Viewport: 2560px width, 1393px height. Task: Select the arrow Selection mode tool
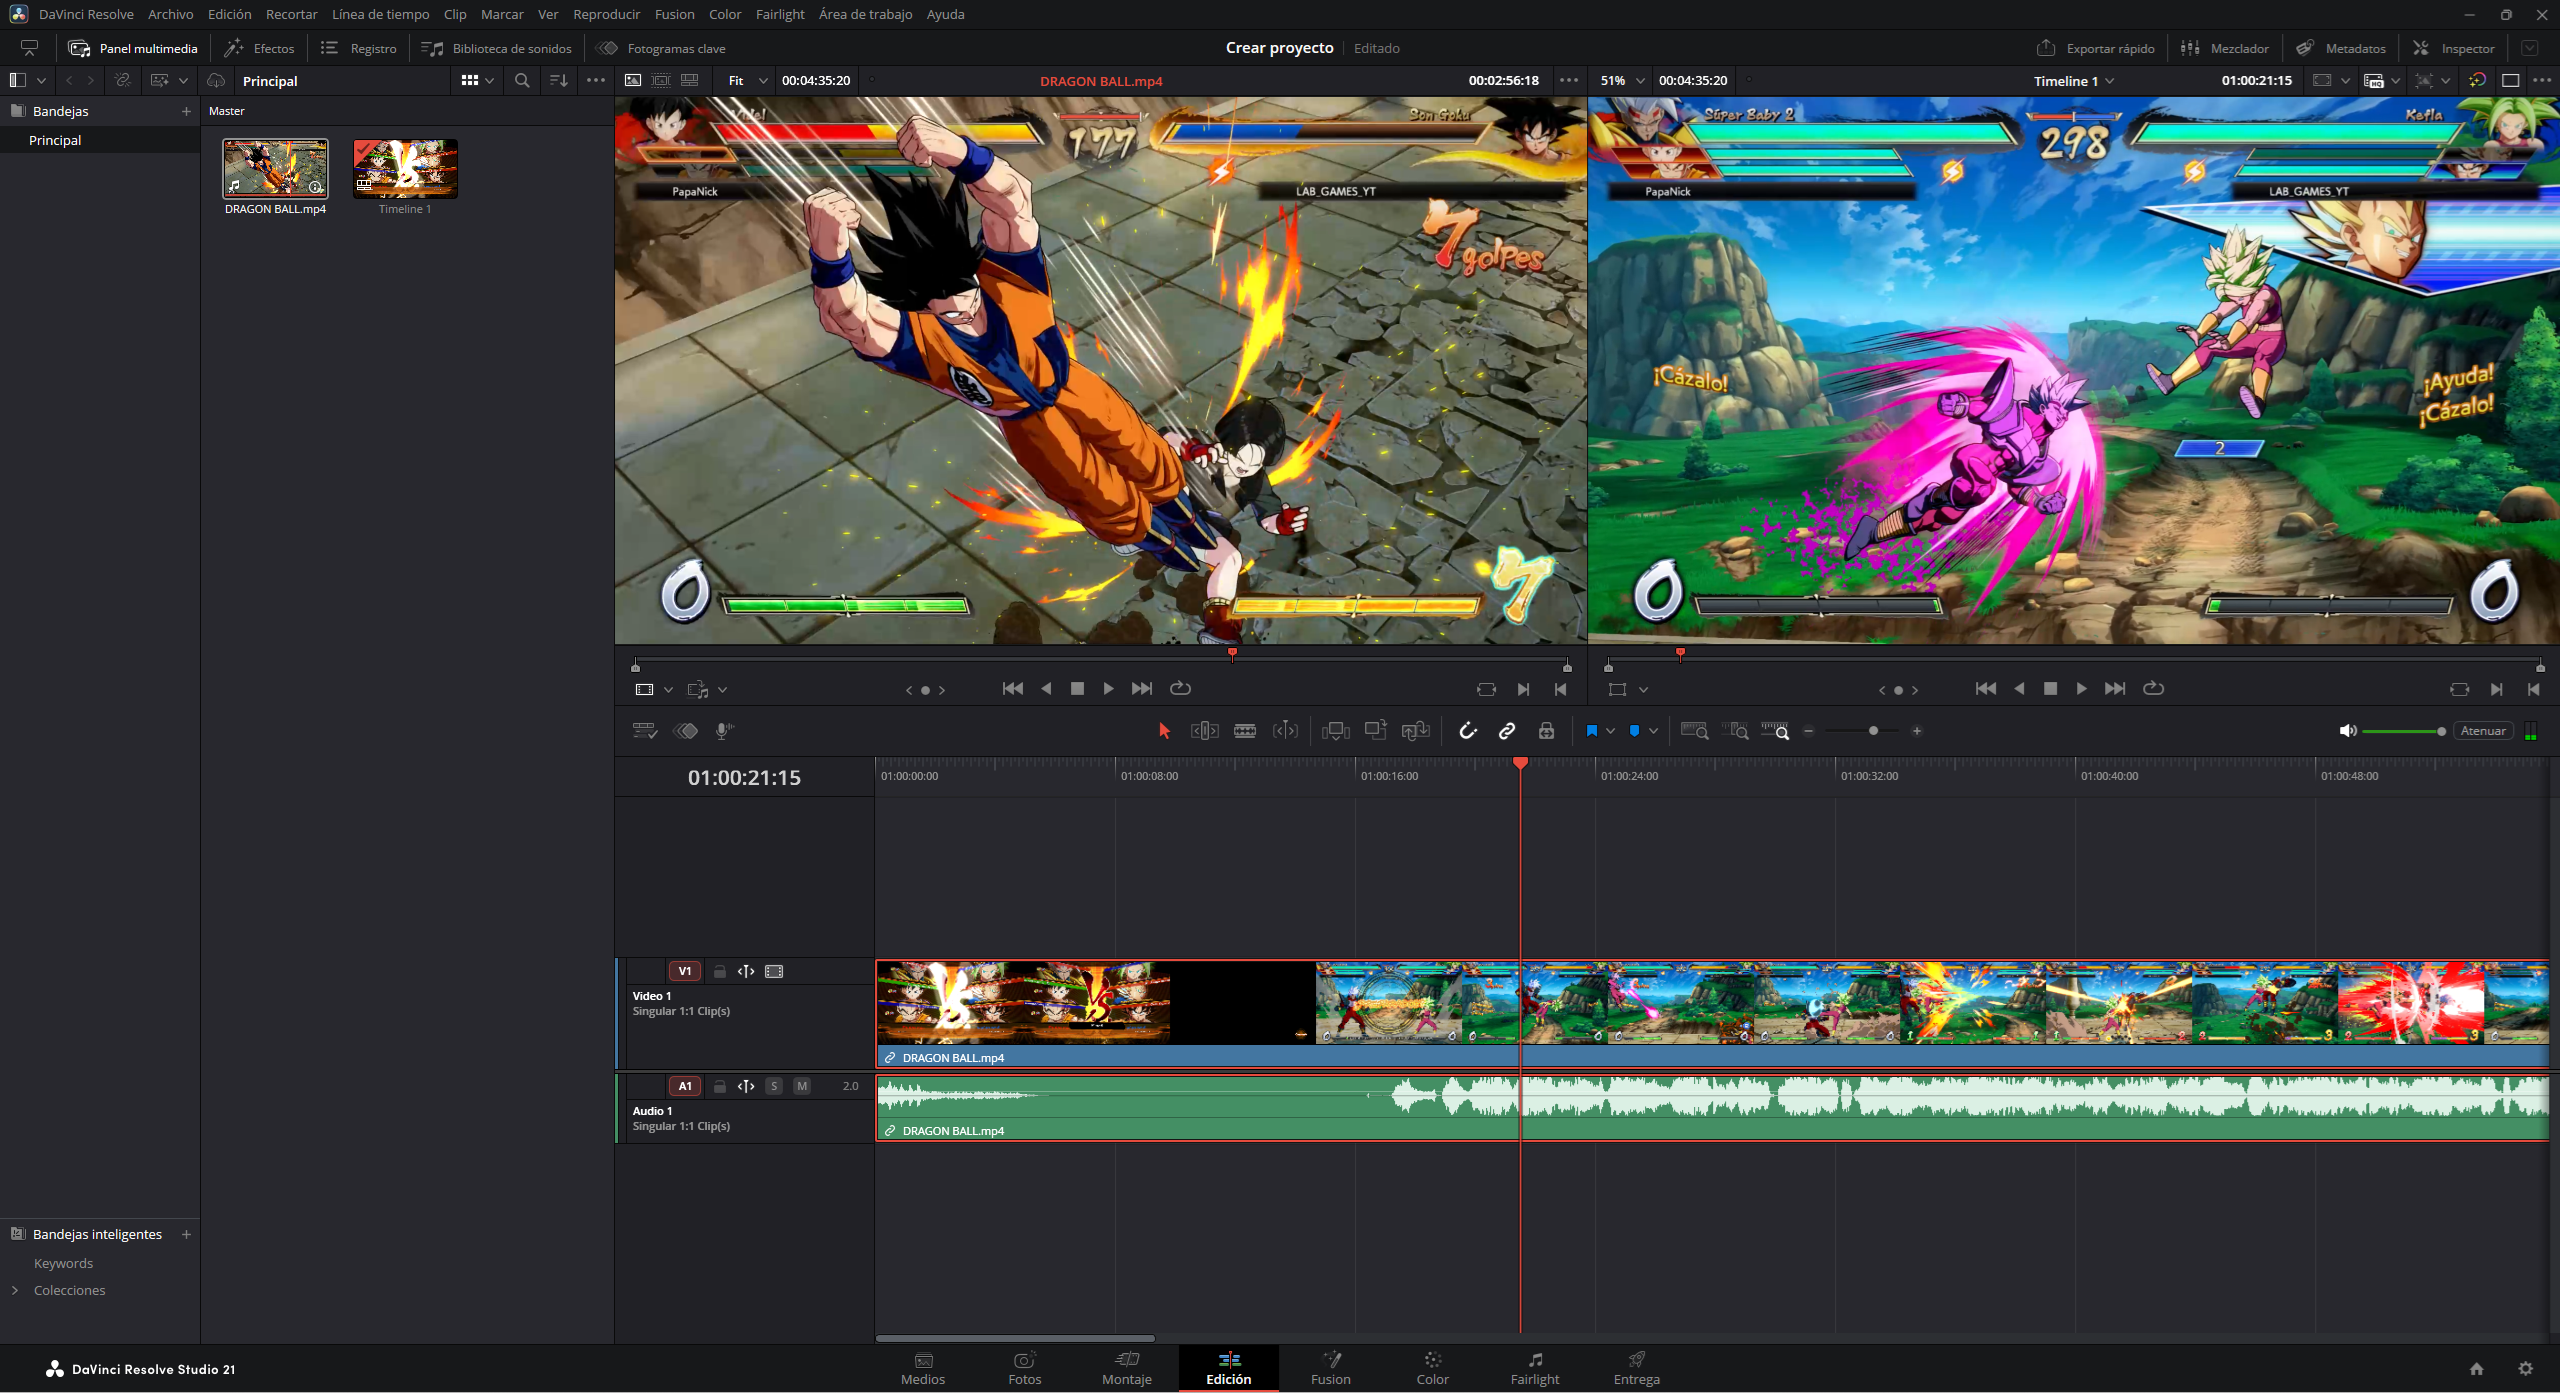point(1164,731)
